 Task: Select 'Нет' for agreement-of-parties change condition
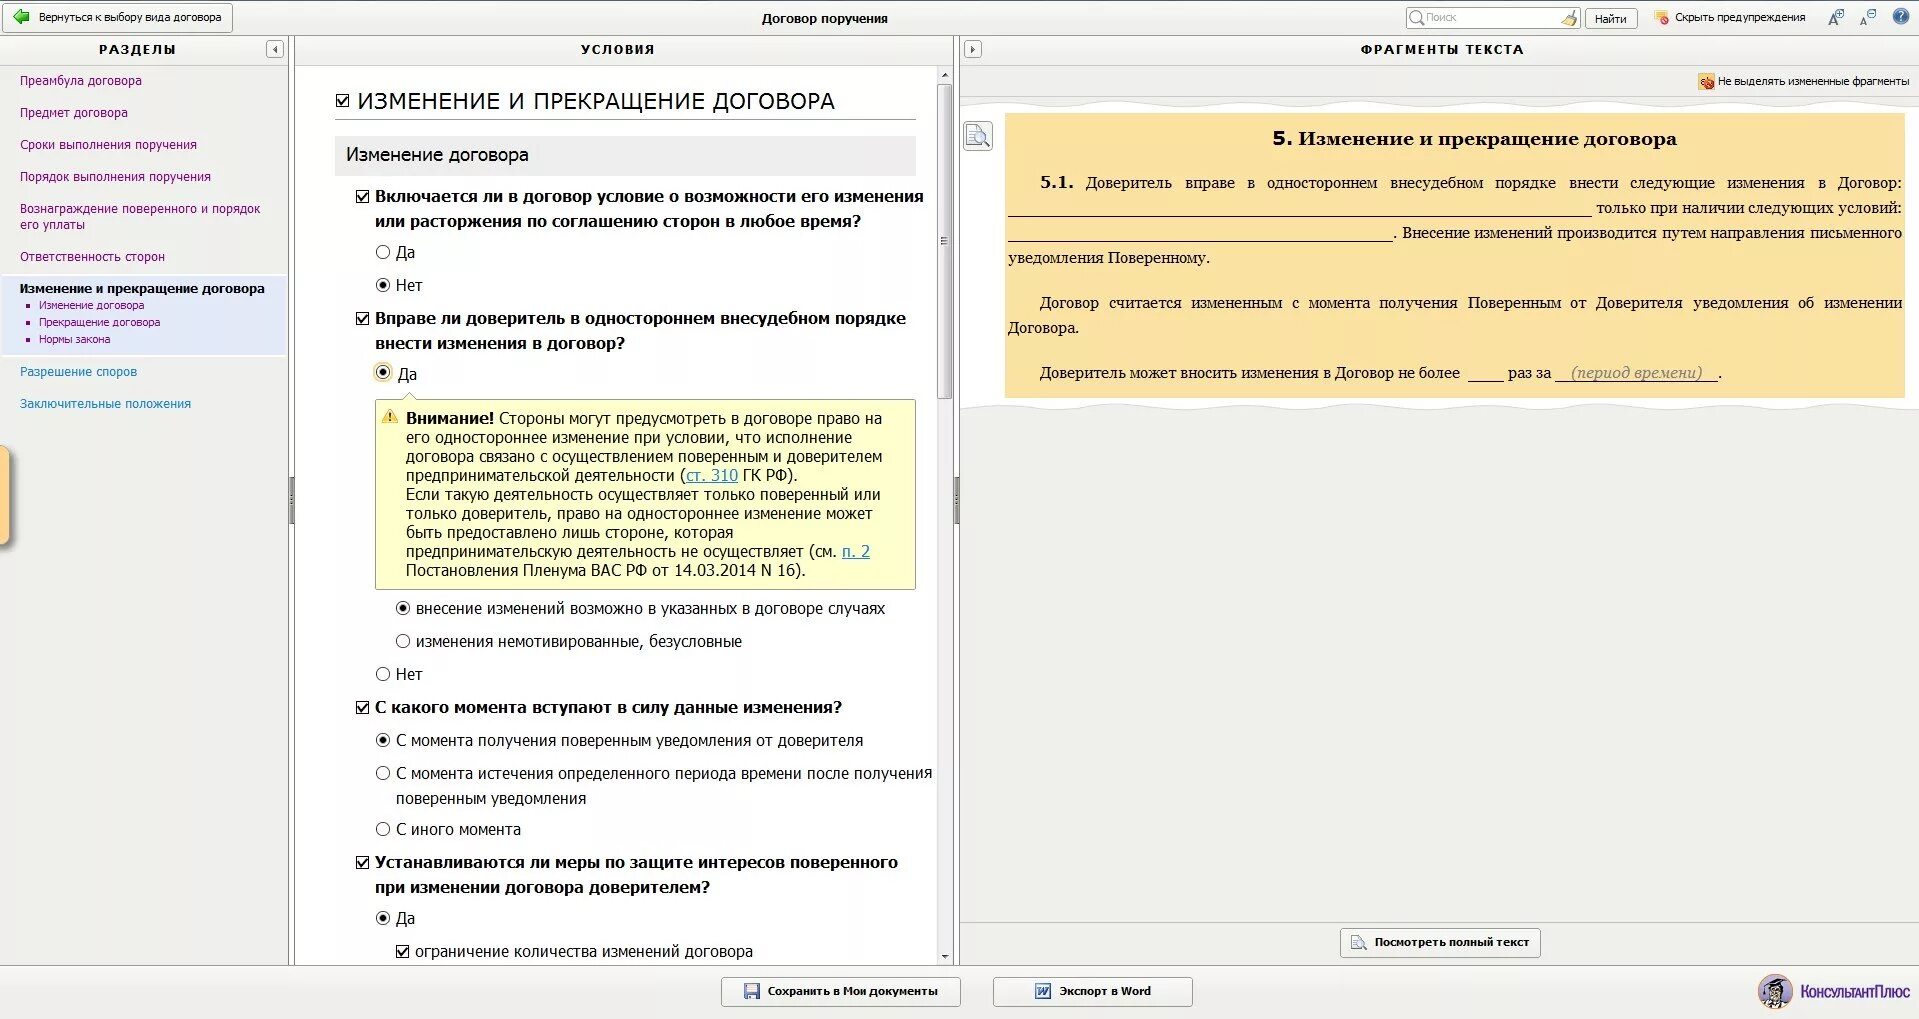click(x=383, y=285)
